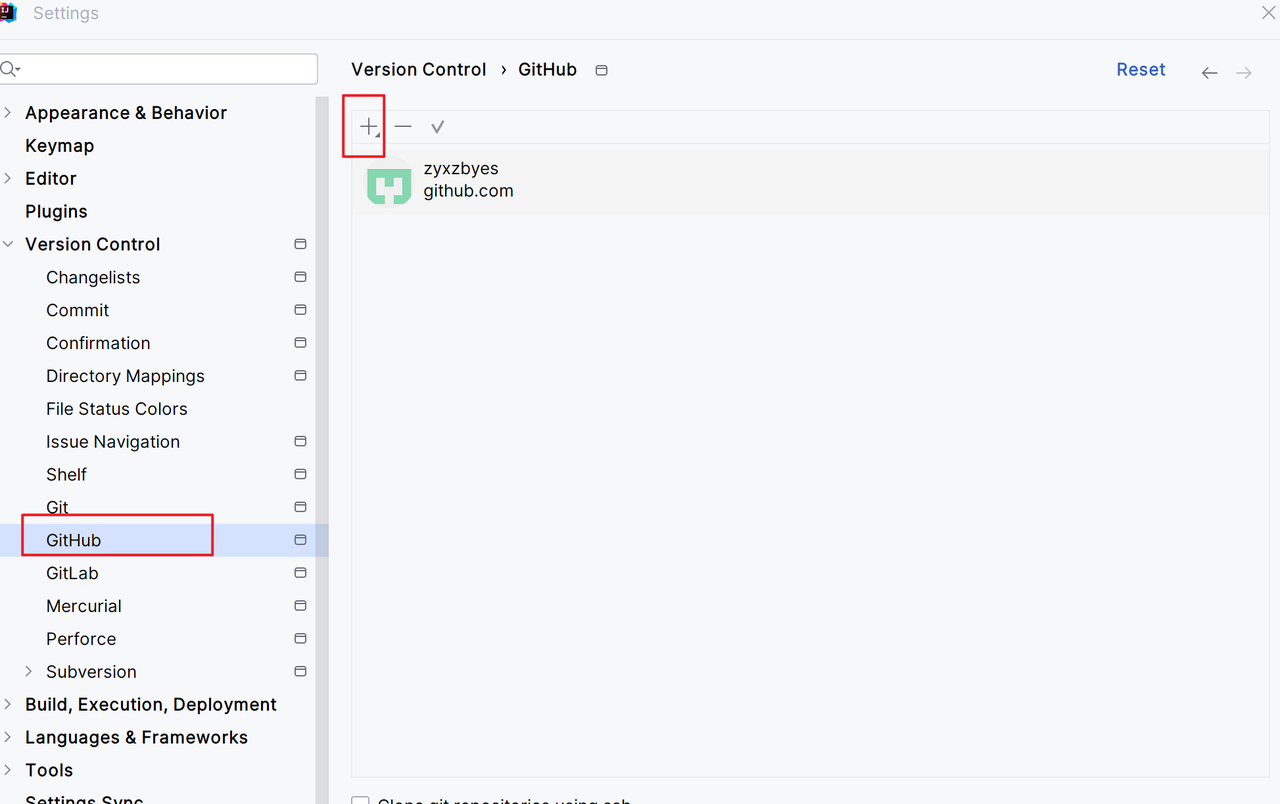Click project icon on Shelf row
The image size is (1280, 804).
click(300, 474)
